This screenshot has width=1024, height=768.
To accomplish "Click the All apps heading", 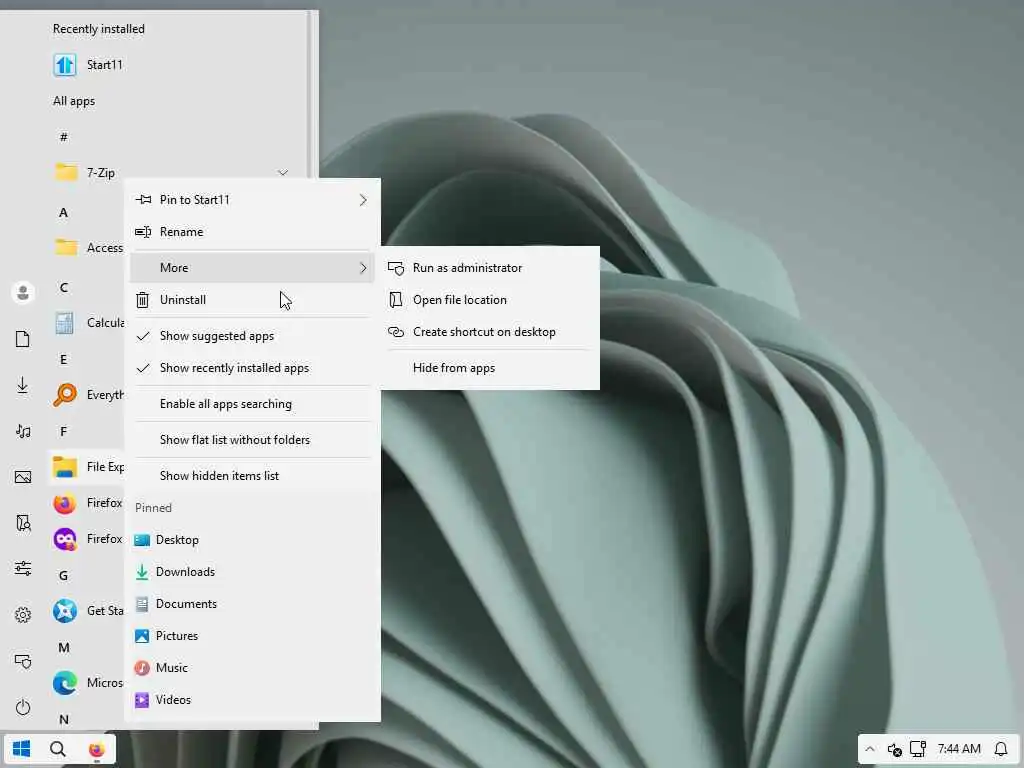I will tap(74, 101).
